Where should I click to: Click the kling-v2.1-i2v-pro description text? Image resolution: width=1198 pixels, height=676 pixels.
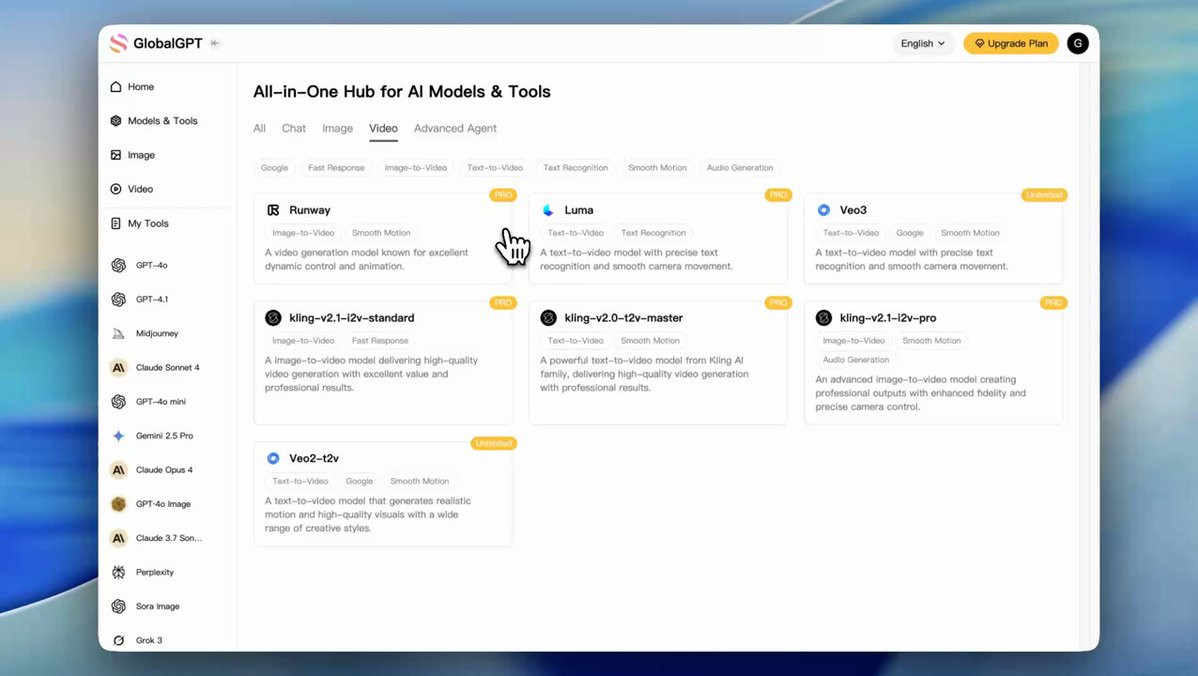point(920,393)
